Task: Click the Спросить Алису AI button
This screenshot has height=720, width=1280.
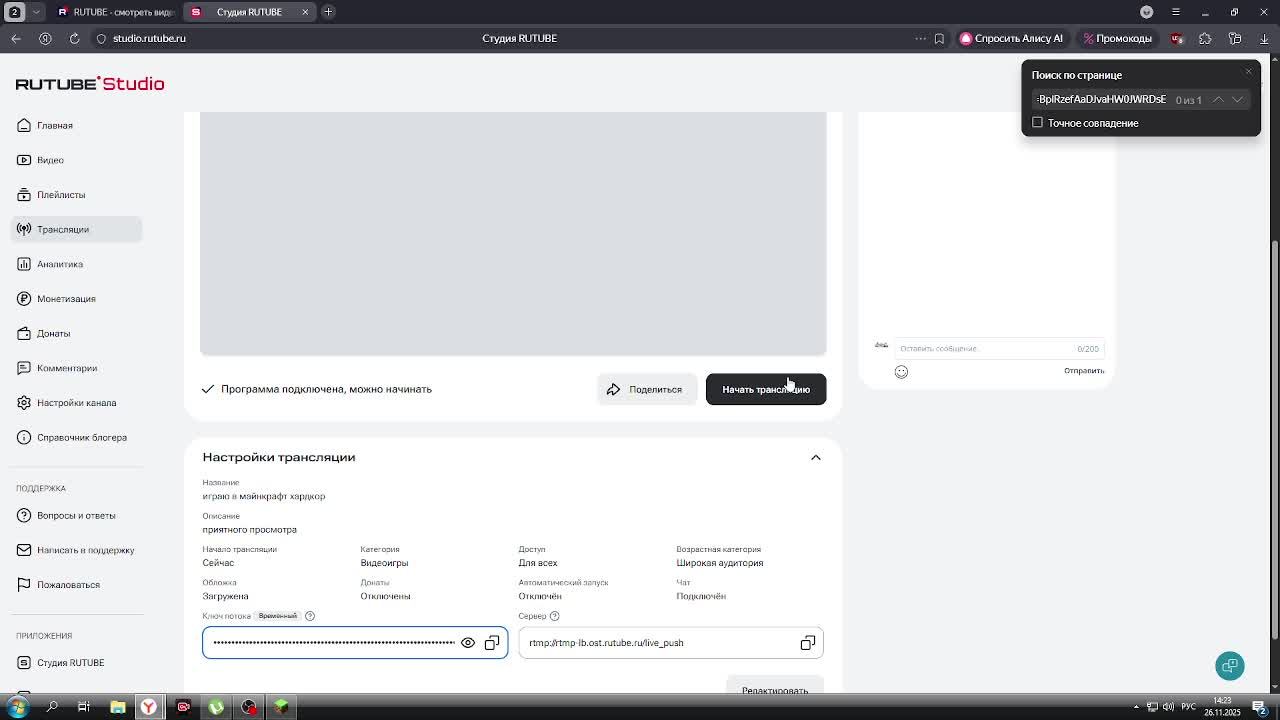Action: point(1012,38)
